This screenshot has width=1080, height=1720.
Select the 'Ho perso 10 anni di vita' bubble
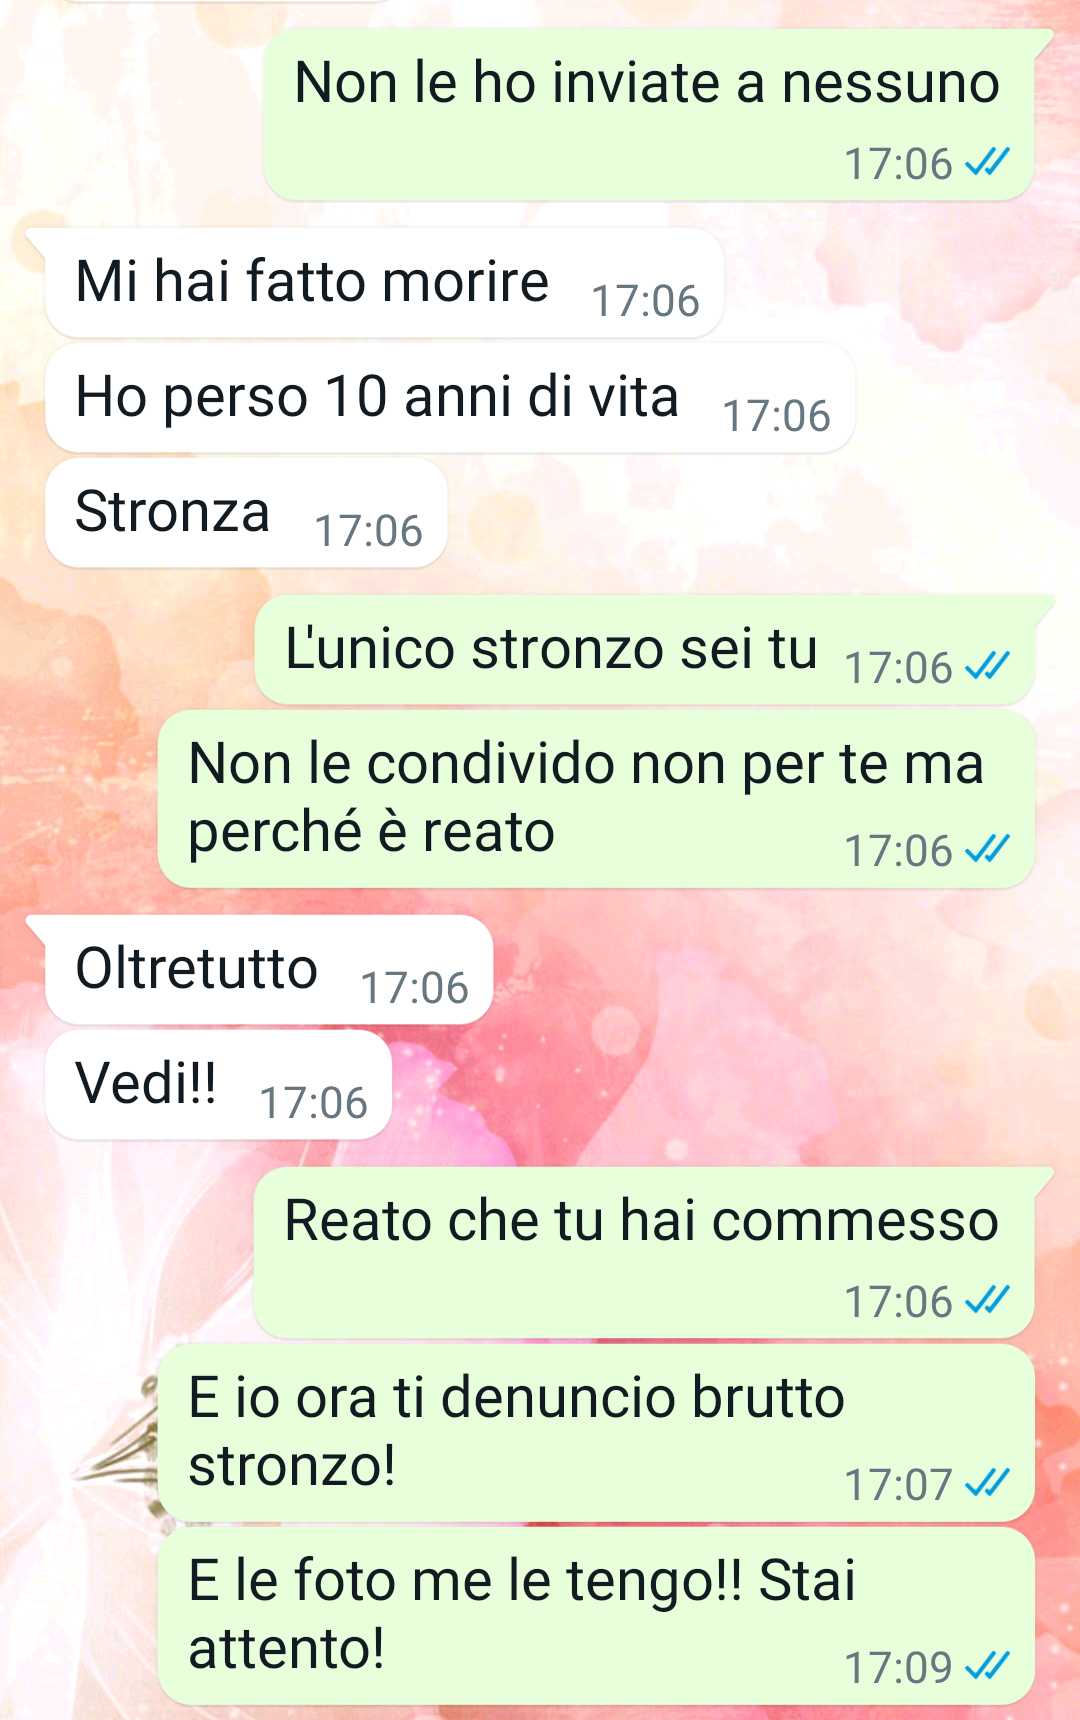450,398
